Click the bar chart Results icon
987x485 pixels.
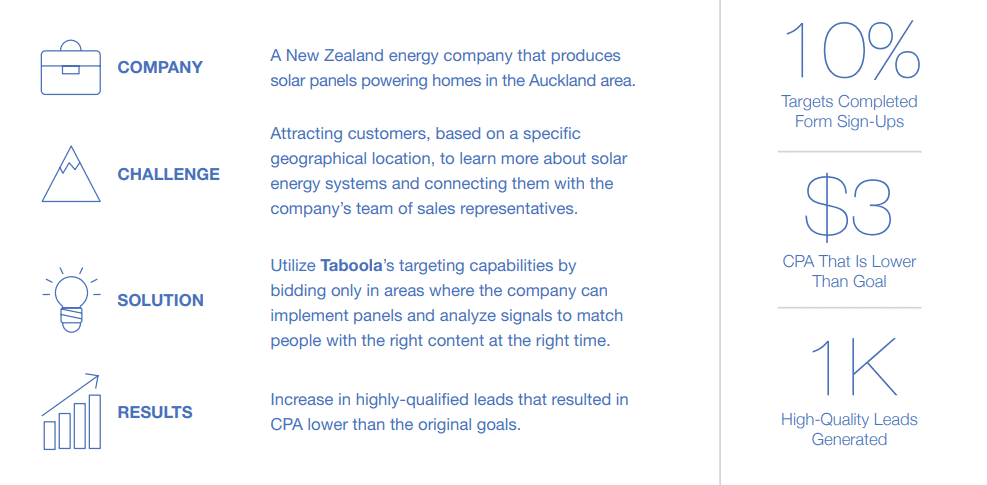[71, 411]
